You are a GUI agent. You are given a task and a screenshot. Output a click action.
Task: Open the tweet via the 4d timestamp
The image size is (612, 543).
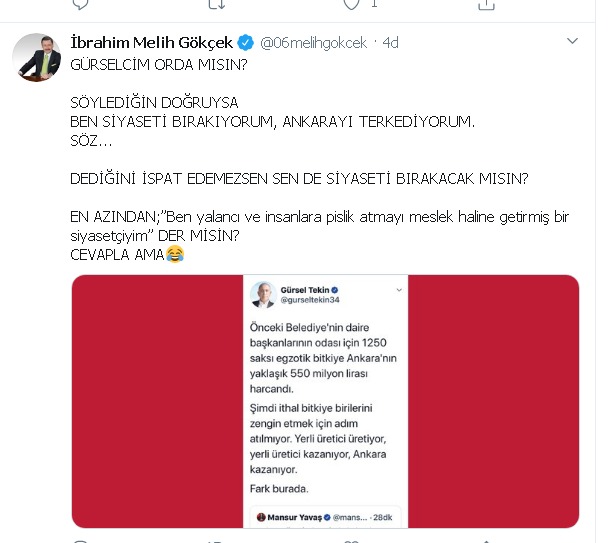[x=390, y=43]
